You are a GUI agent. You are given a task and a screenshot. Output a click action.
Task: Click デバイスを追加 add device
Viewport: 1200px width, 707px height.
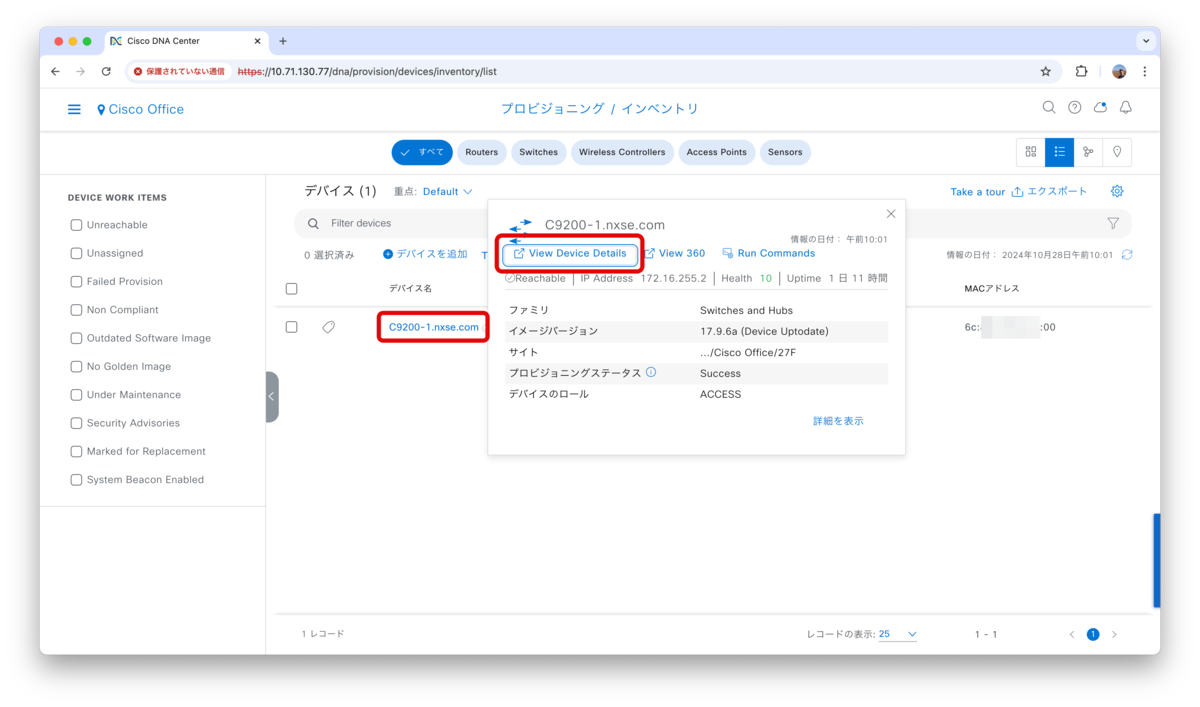[425, 255]
